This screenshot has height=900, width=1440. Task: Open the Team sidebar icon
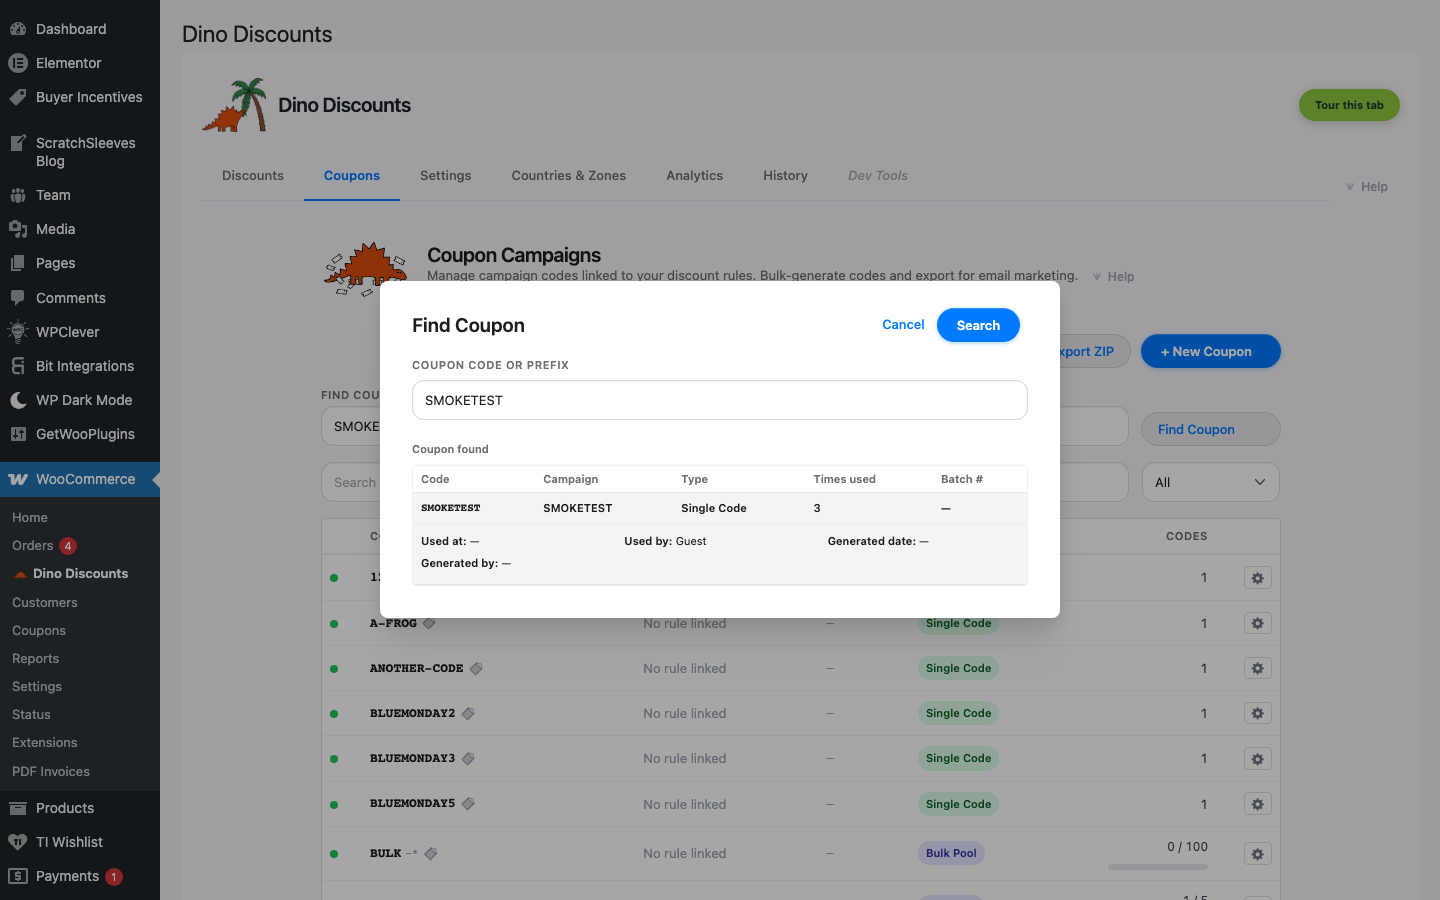coord(18,195)
